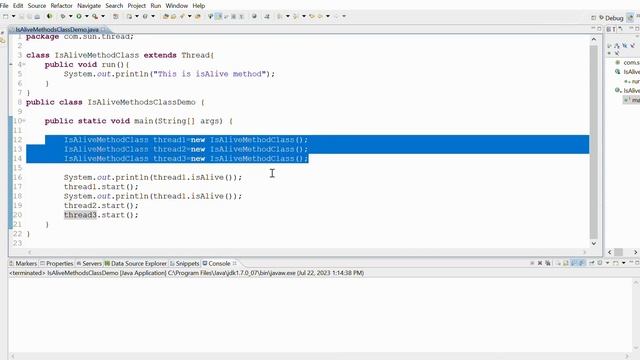Close the IsAliveMethodsClassDemo.java editor tab
This screenshot has height=360, width=640.
pos(103,30)
